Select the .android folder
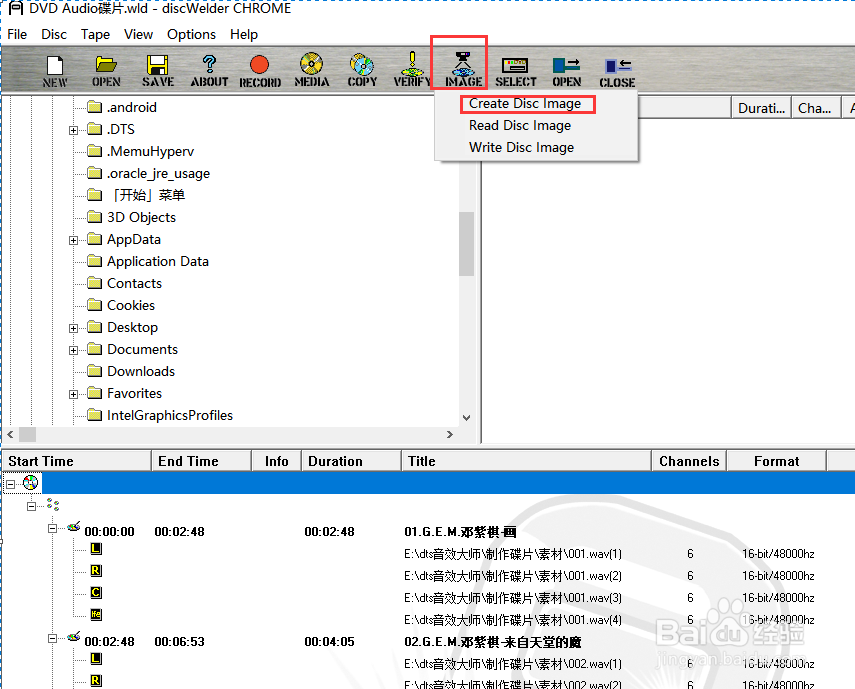This screenshot has width=855, height=689. point(122,107)
